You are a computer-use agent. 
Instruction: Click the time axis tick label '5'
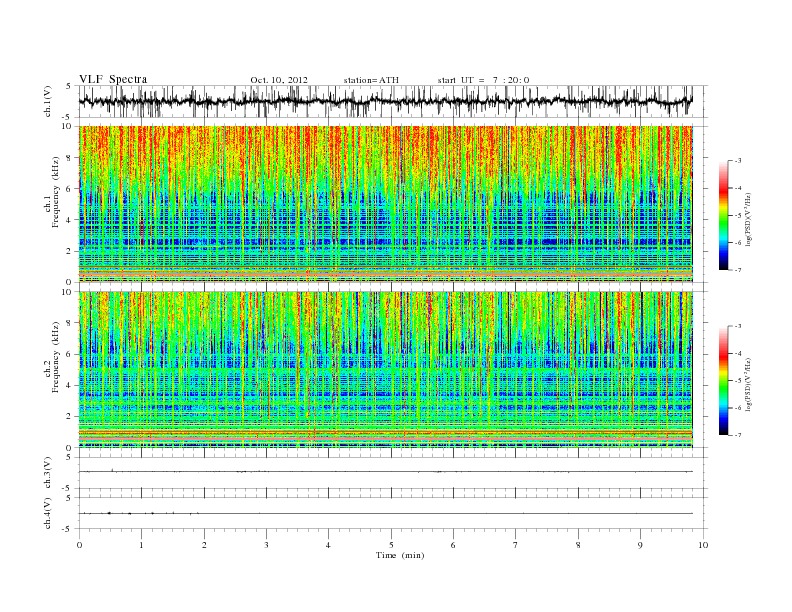click(391, 545)
